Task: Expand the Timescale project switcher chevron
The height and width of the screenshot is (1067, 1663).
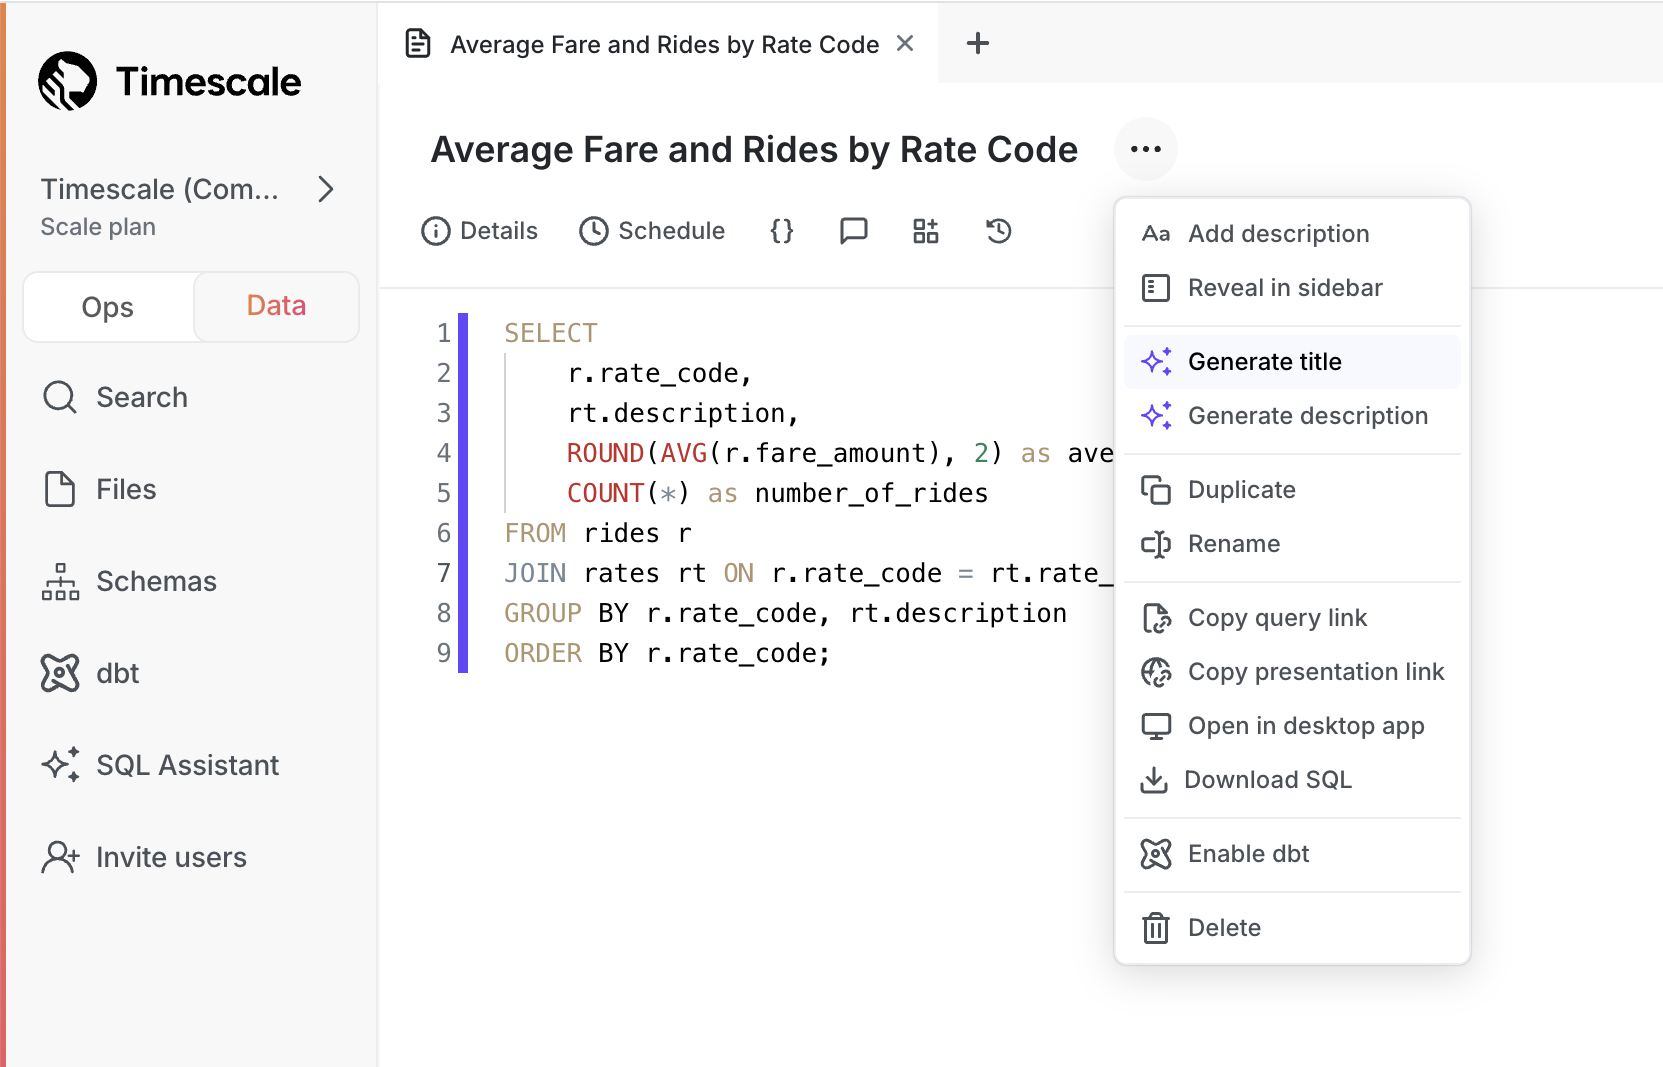Action: (325, 189)
